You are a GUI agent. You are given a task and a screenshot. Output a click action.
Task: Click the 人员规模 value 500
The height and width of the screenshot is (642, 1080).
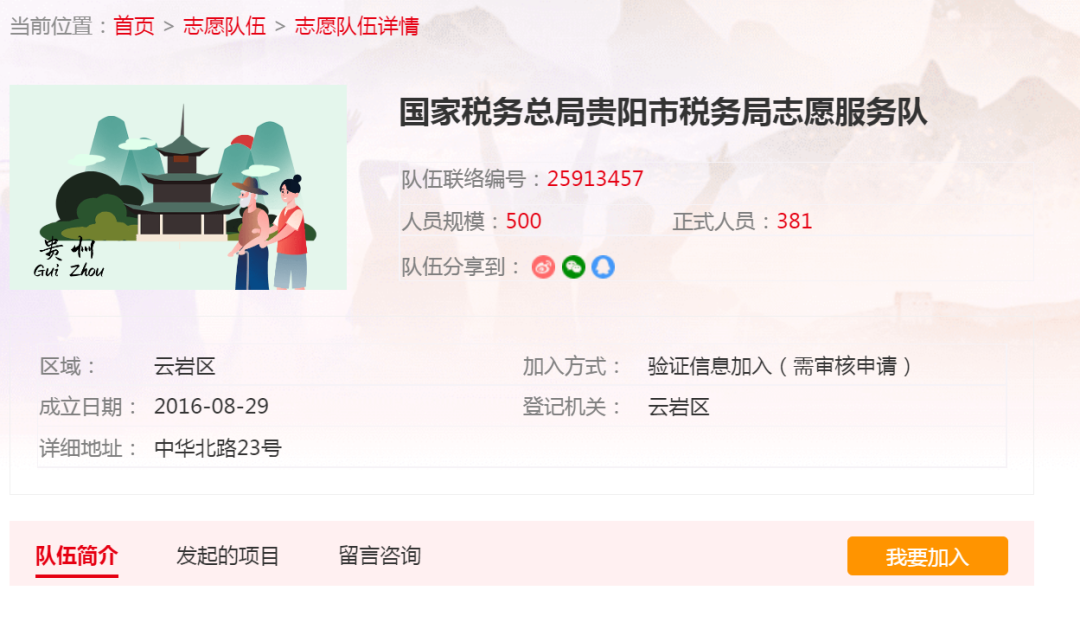[523, 221]
